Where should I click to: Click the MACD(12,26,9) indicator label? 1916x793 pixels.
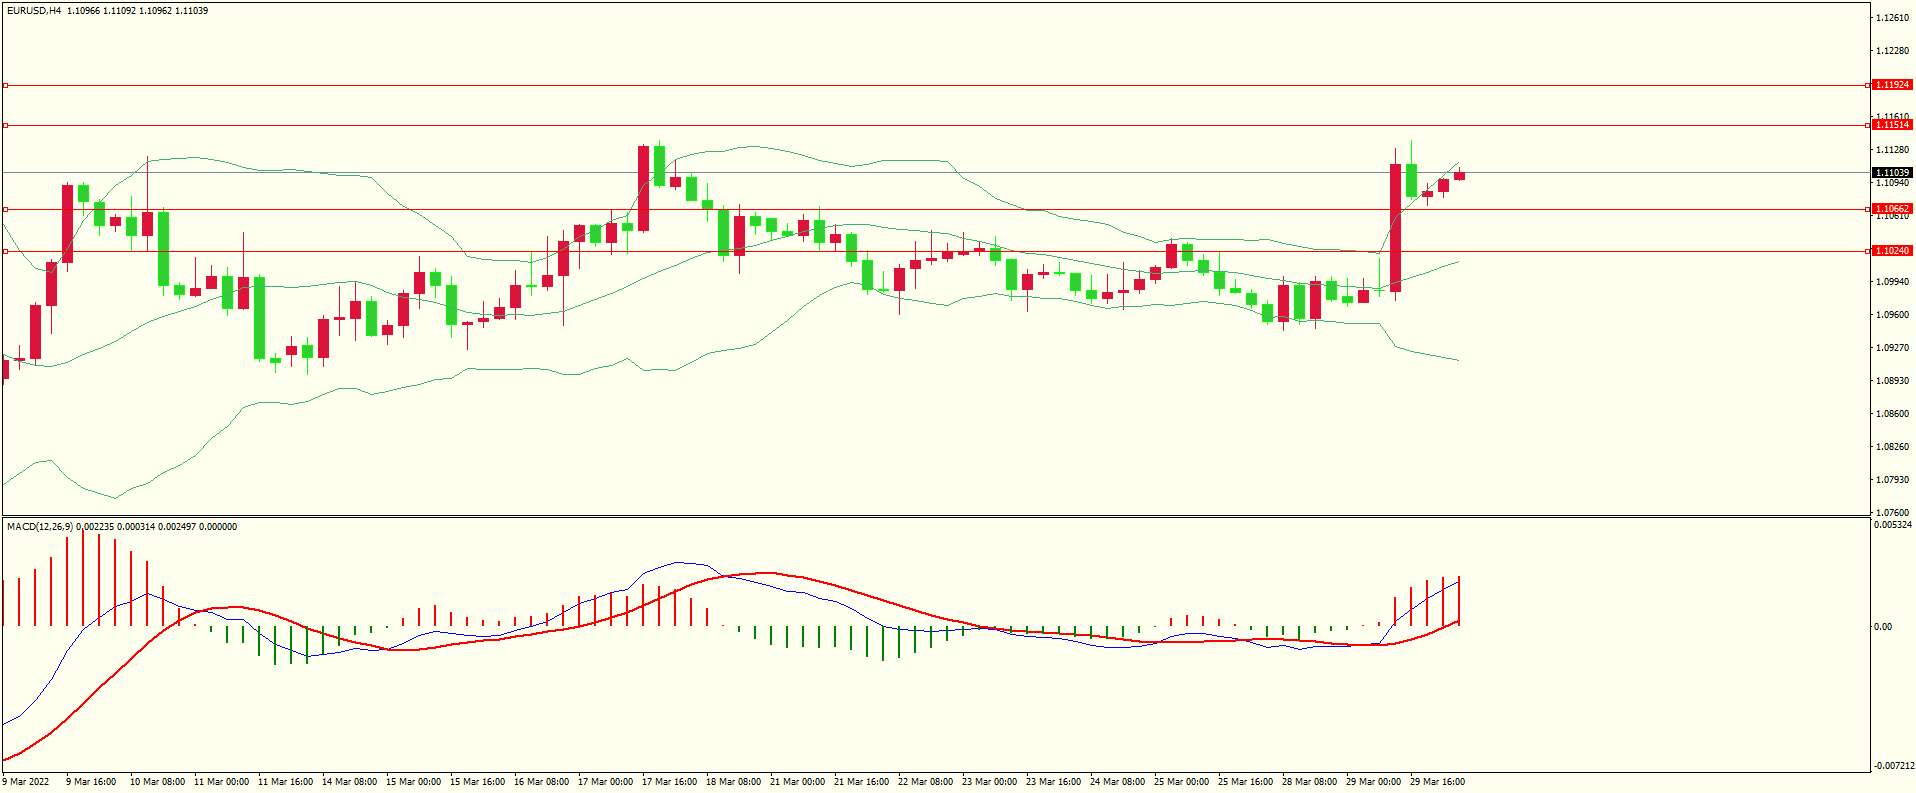click(40, 527)
